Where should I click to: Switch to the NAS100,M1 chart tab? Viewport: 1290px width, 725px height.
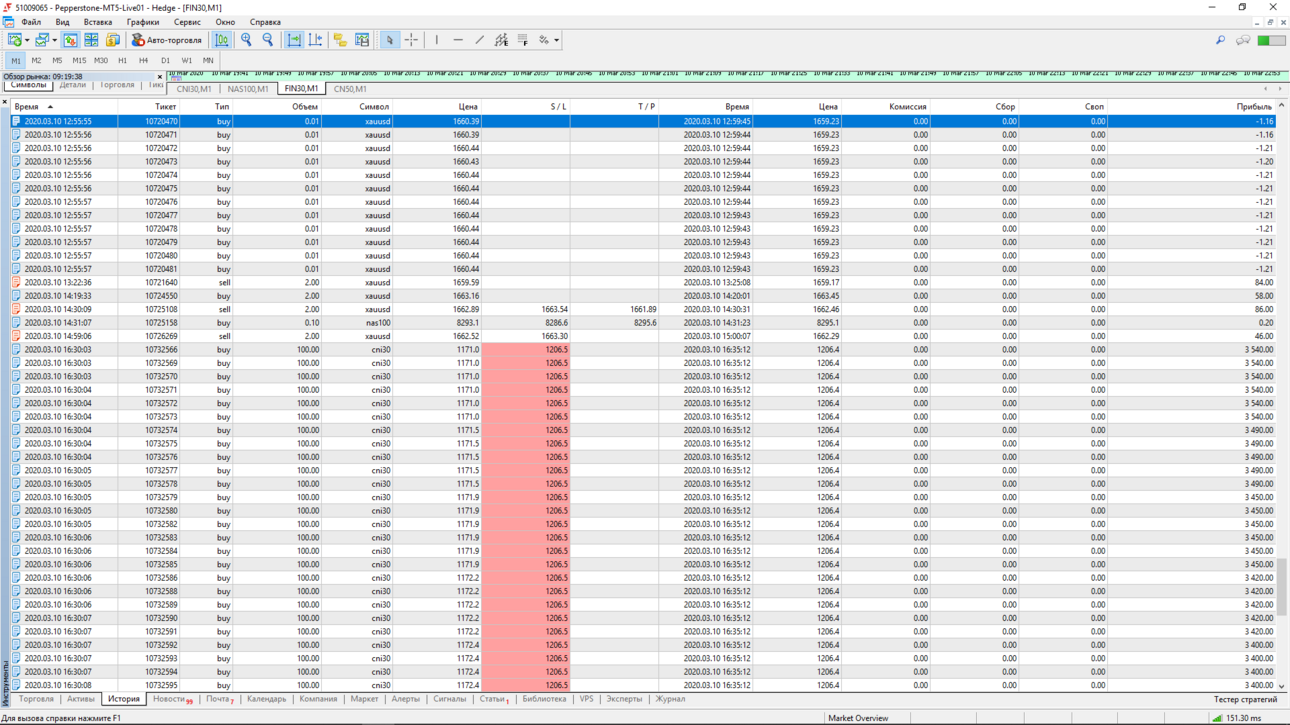[248, 89]
